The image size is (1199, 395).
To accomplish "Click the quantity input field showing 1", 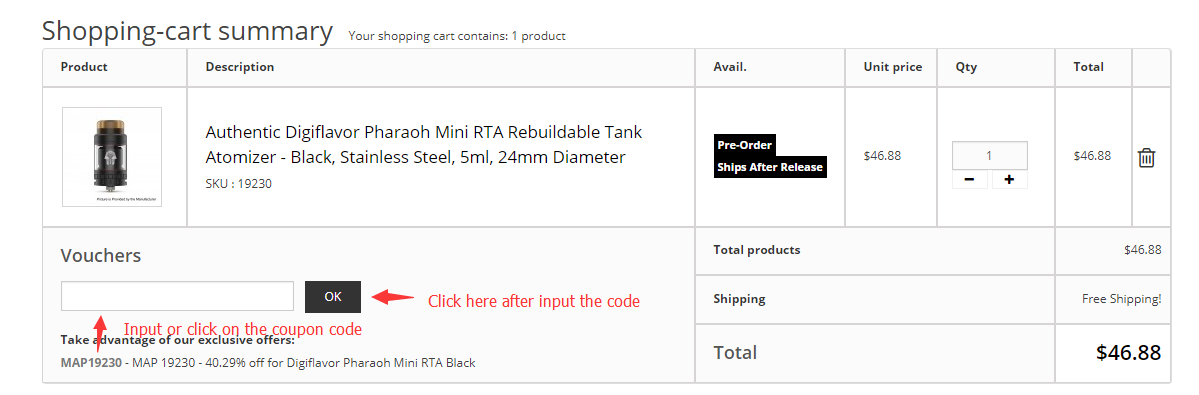I will pos(989,156).
